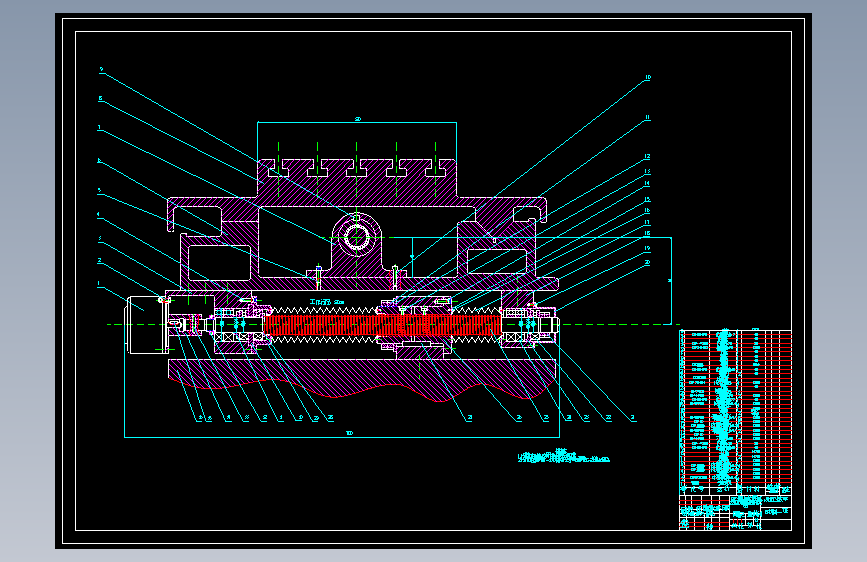867x562 pixels.
Task: Click the bottom overall length dimension value
Action: click(x=349, y=433)
